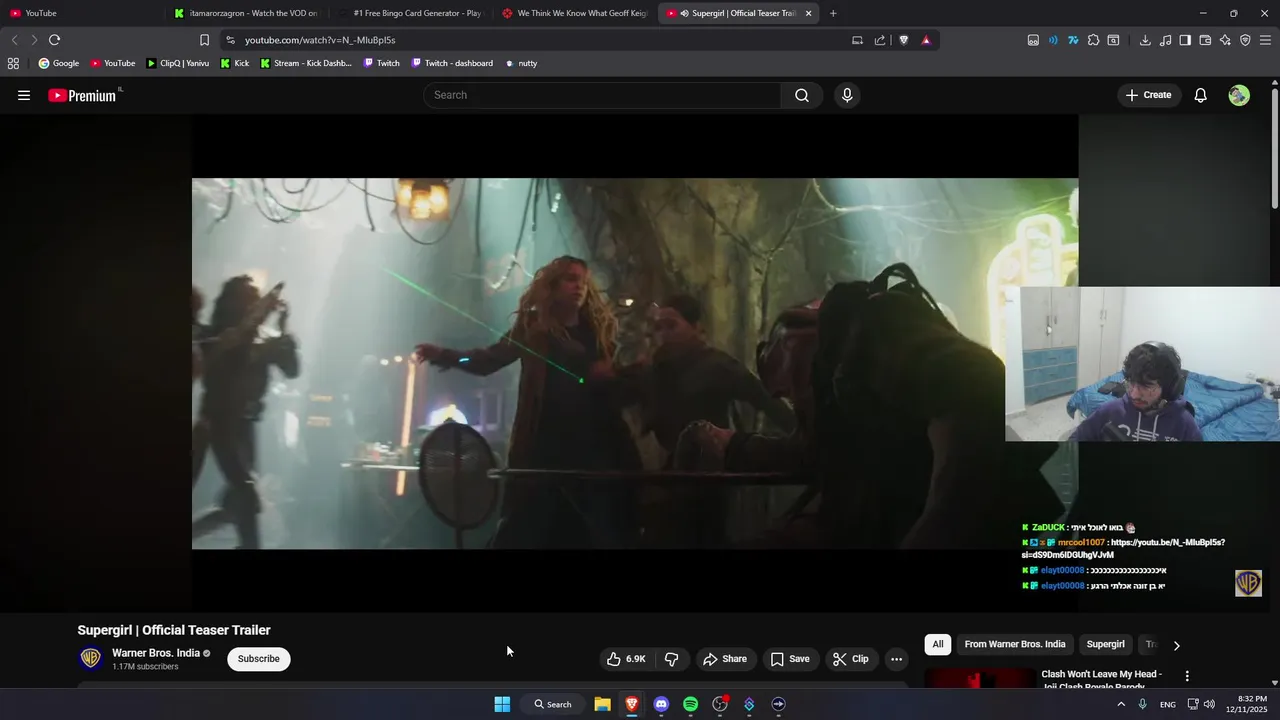Open browser downloads icon
1280x720 pixels.
pos(1145,40)
